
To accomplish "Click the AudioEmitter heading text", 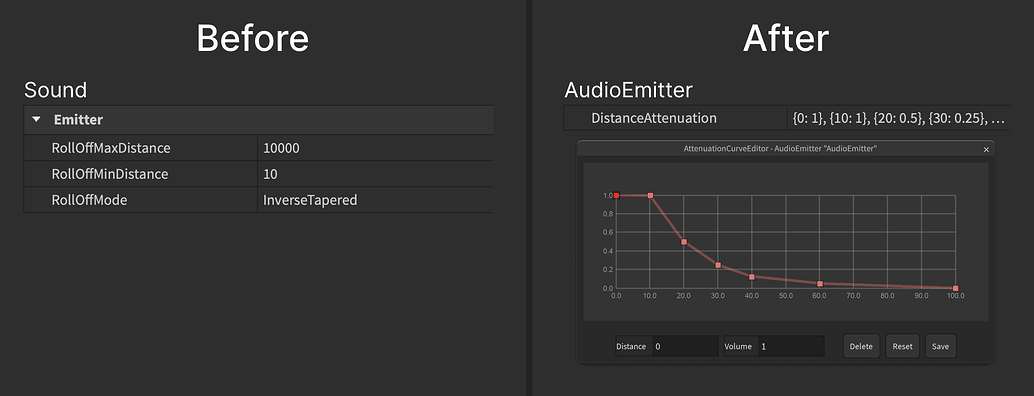I will (x=628, y=90).
